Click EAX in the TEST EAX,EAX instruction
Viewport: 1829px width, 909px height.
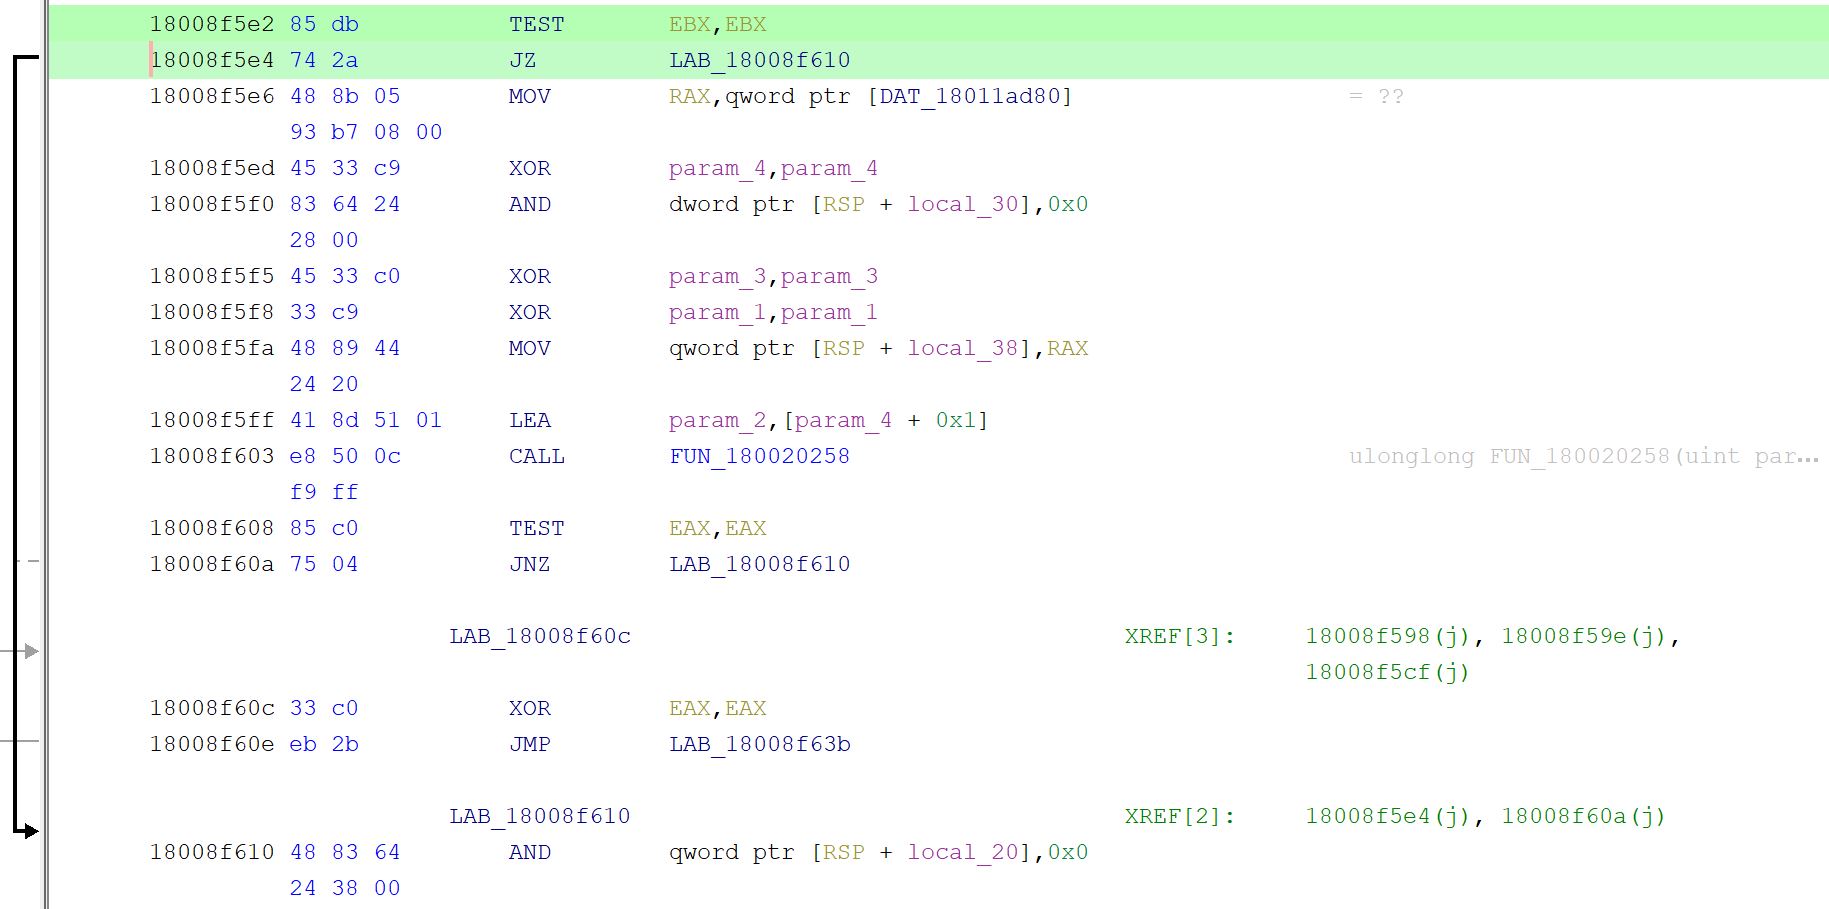[689, 528]
